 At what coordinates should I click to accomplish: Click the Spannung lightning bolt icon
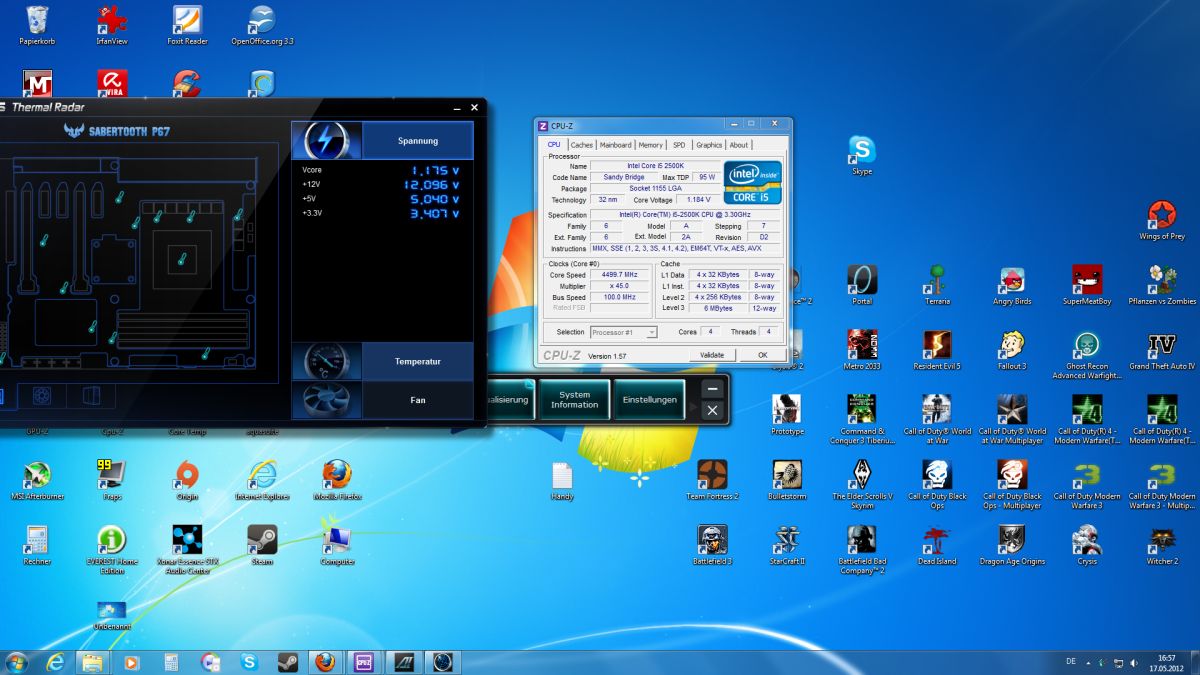(x=326, y=140)
